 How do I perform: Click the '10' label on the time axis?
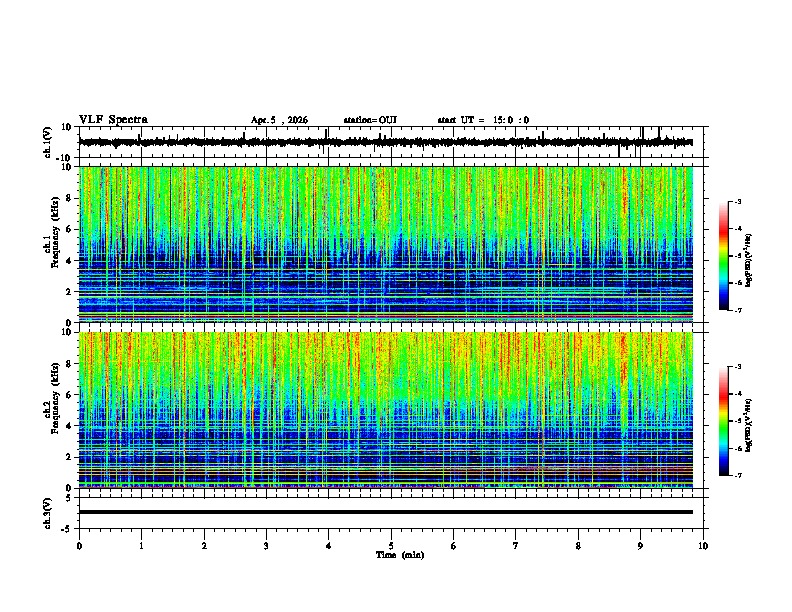tap(703, 546)
